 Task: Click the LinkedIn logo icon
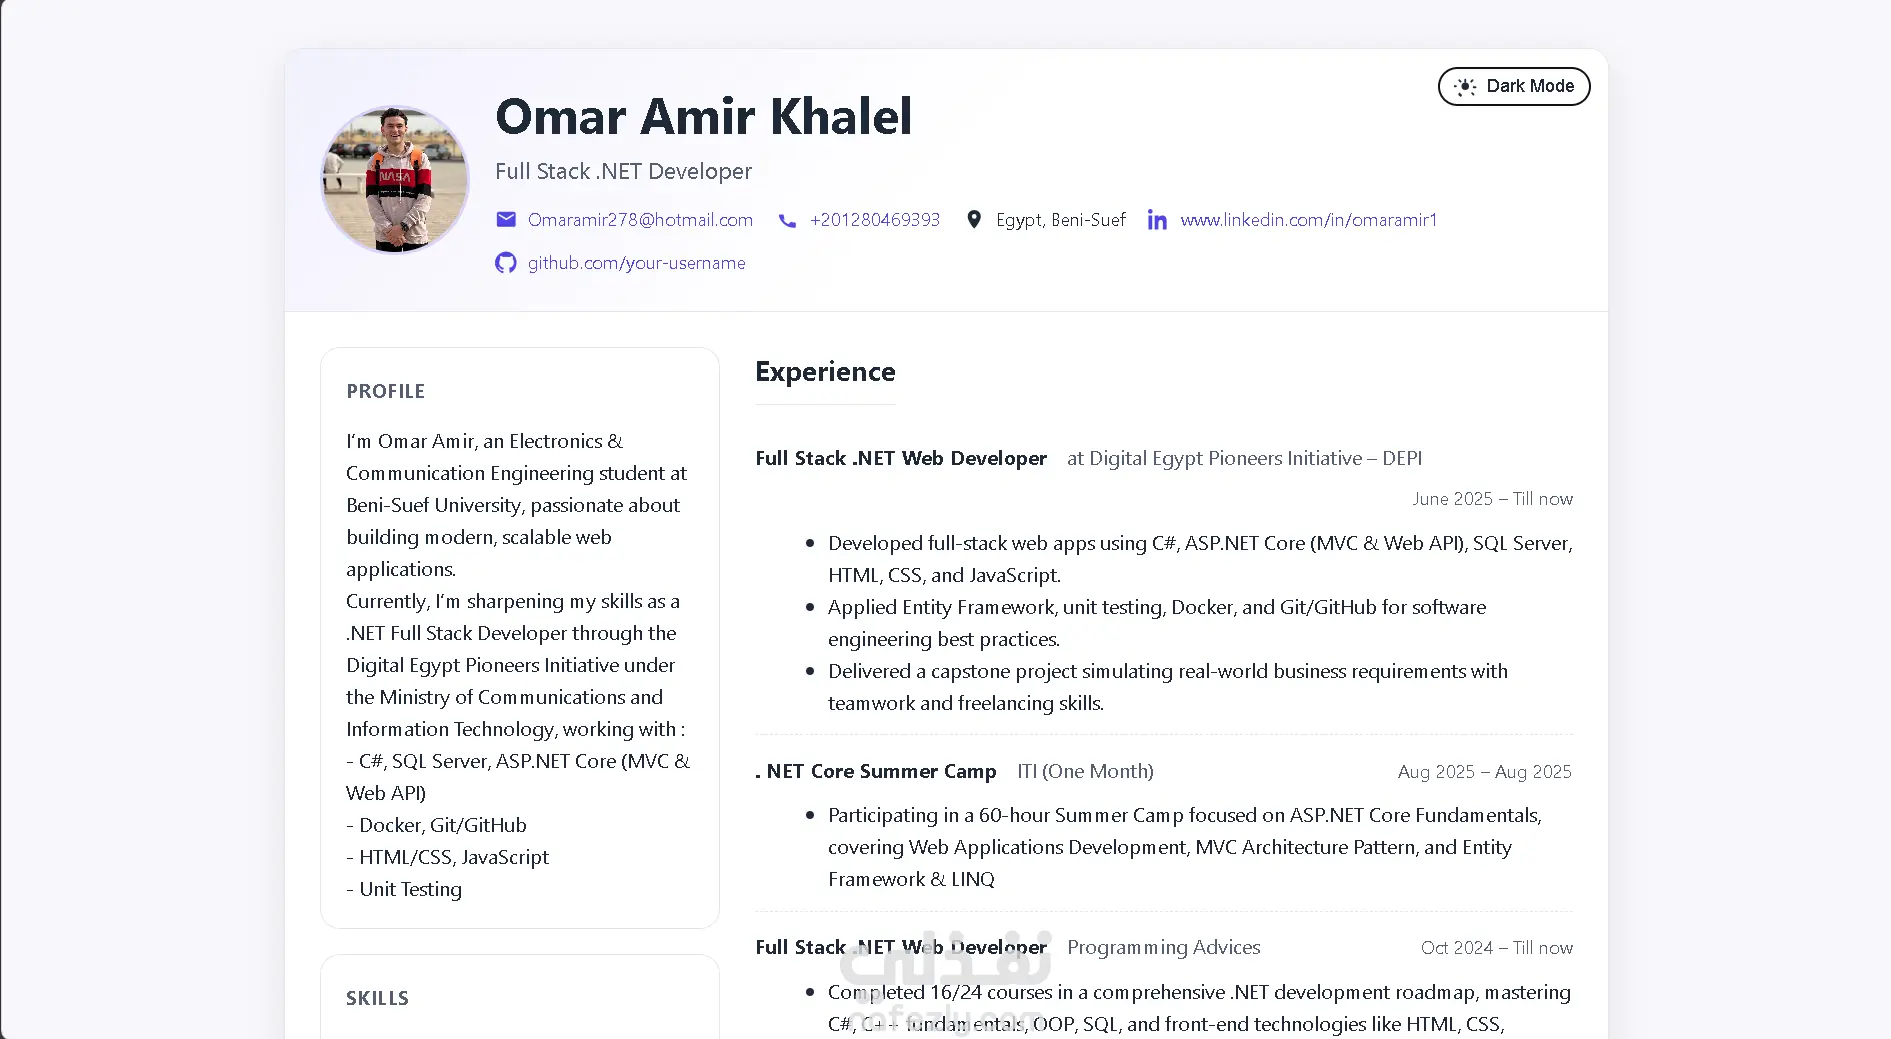[x=1157, y=220]
